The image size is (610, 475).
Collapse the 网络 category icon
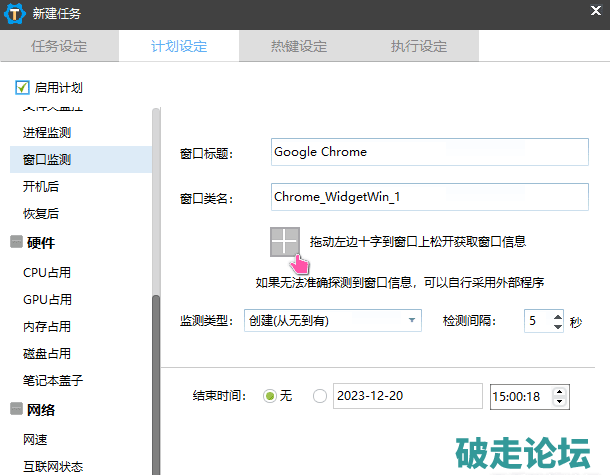16,409
